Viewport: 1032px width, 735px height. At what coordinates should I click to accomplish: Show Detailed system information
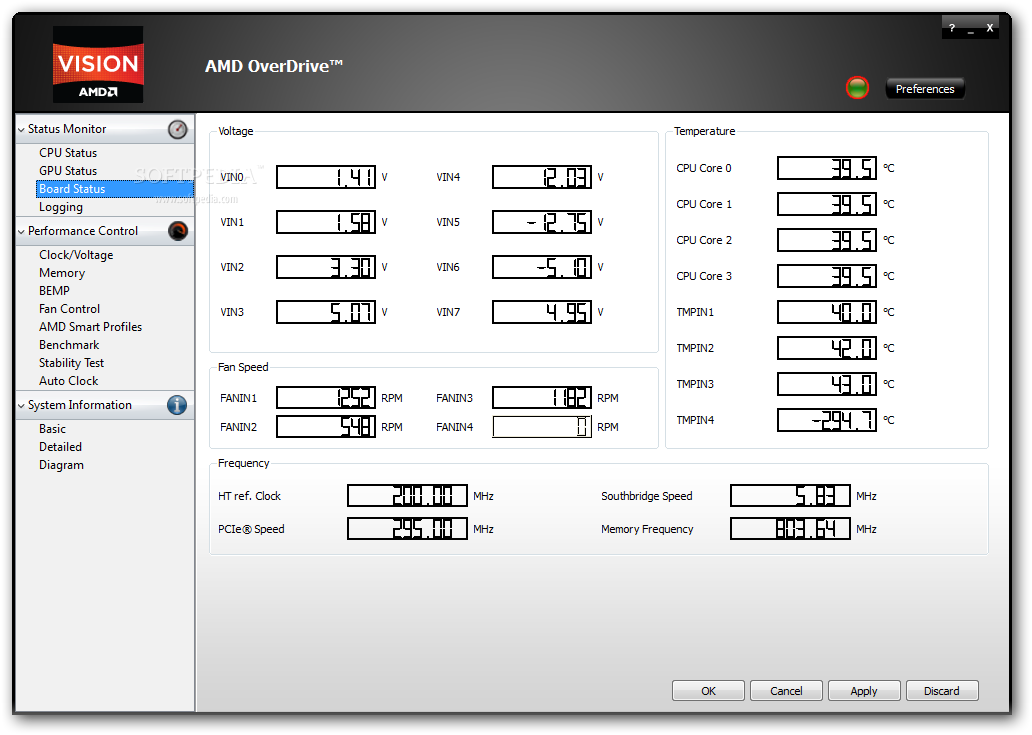click(60, 447)
